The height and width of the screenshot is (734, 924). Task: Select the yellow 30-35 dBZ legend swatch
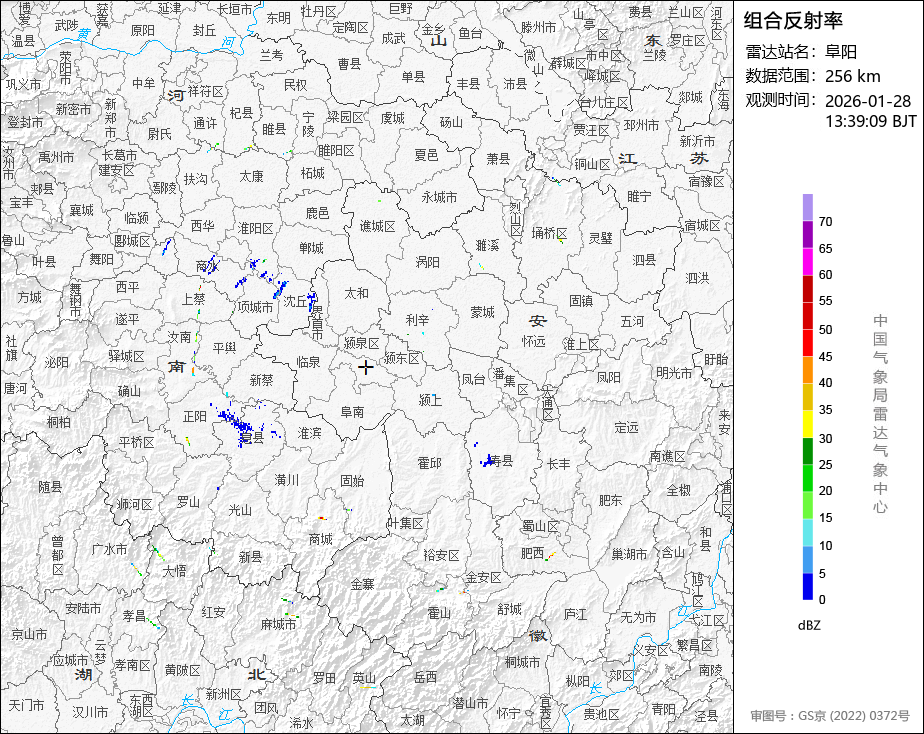click(807, 424)
